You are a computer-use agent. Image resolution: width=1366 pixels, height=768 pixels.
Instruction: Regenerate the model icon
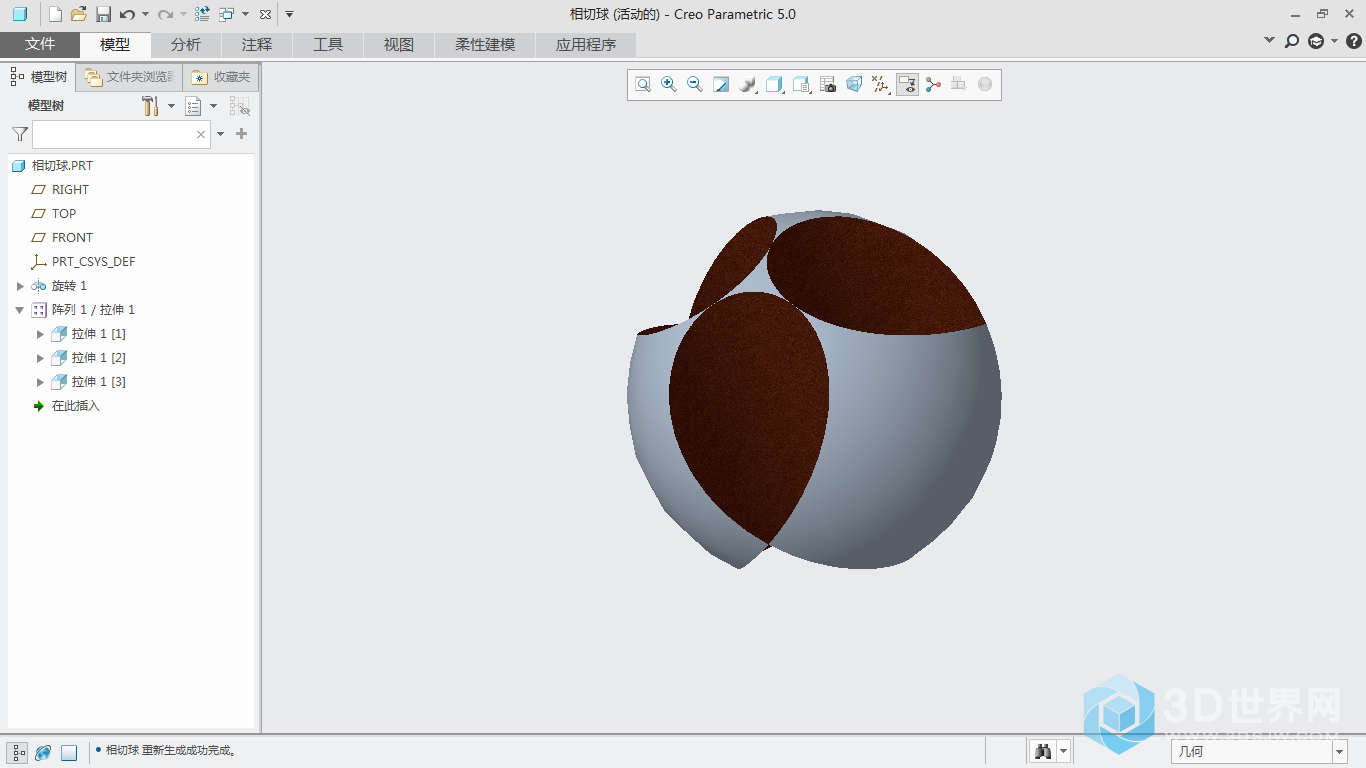(202, 14)
